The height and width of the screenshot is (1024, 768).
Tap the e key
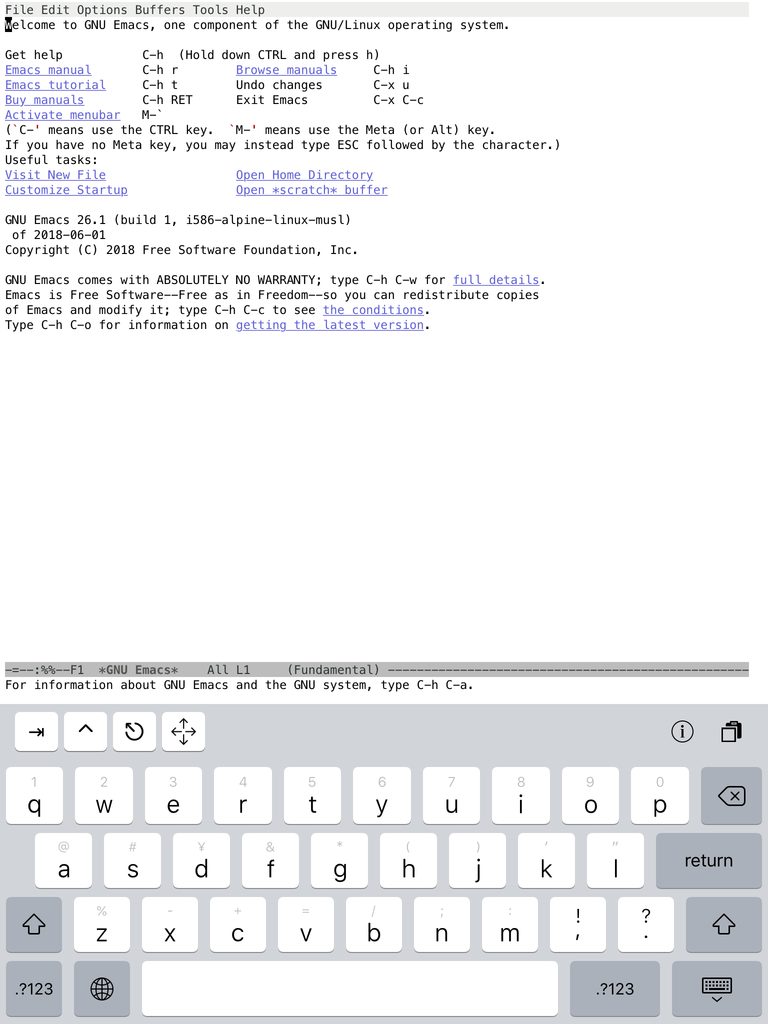pos(173,795)
